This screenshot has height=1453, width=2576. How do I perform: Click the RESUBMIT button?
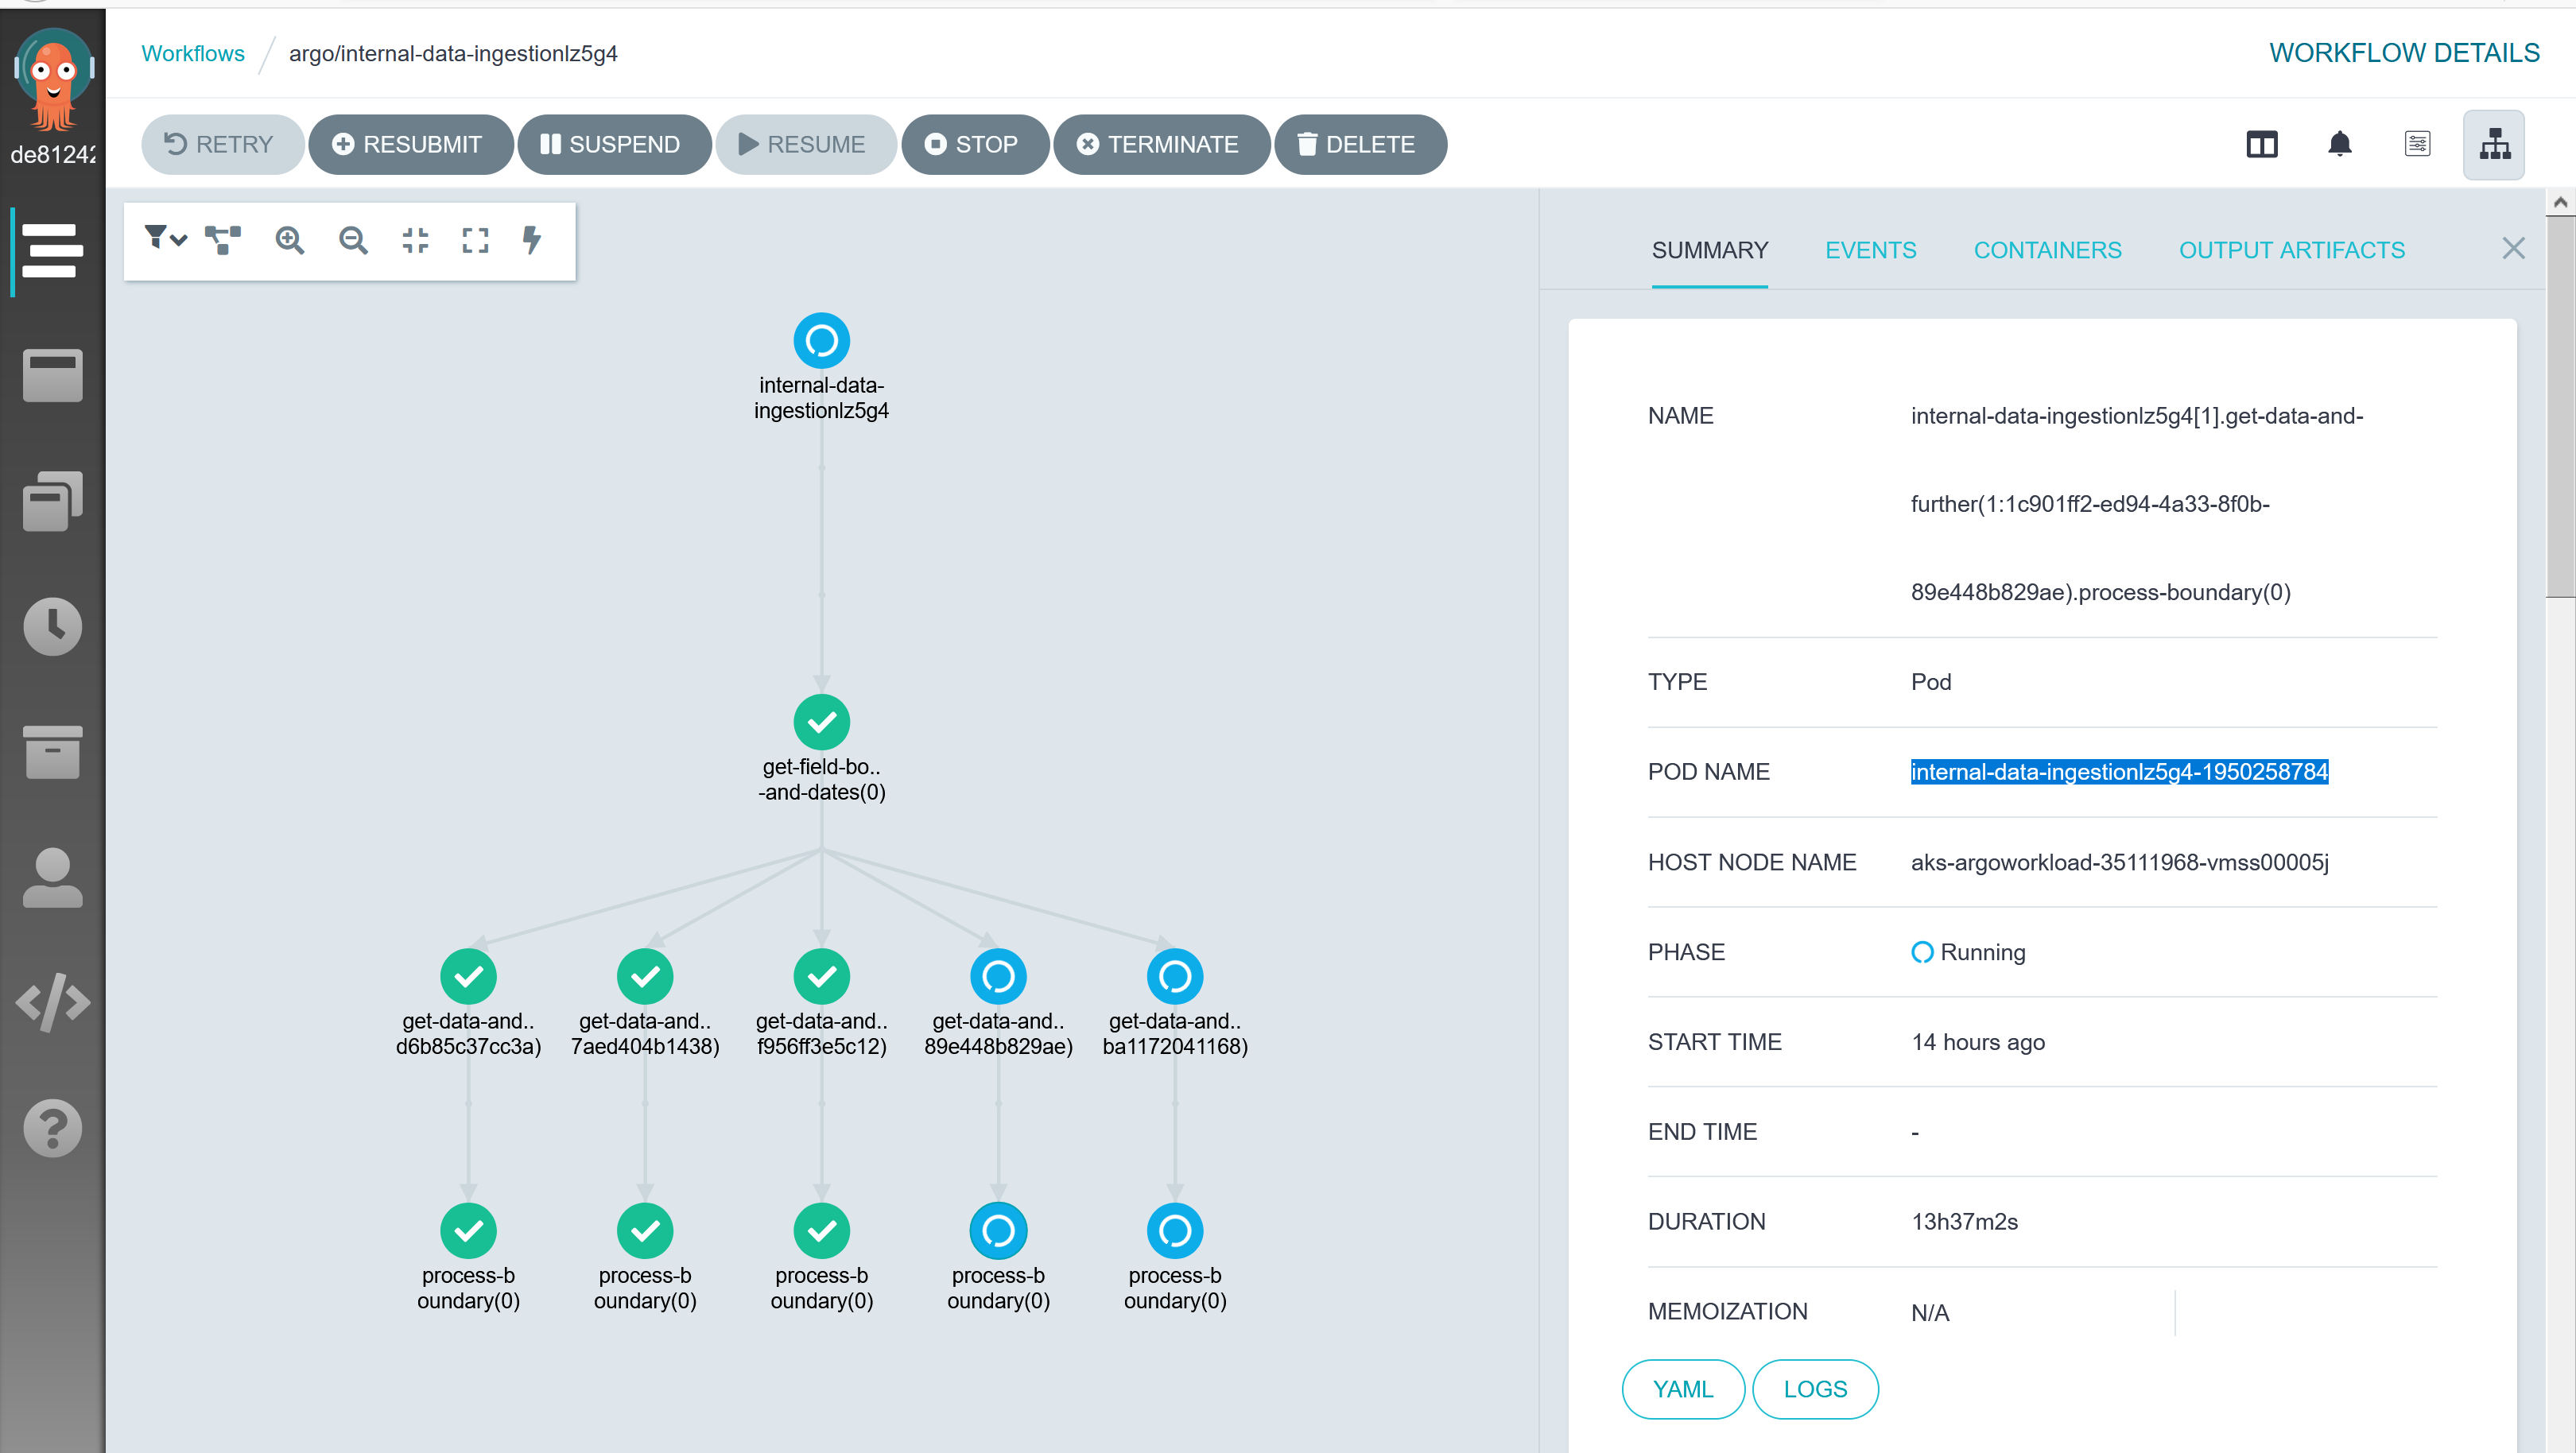(410, 144)
